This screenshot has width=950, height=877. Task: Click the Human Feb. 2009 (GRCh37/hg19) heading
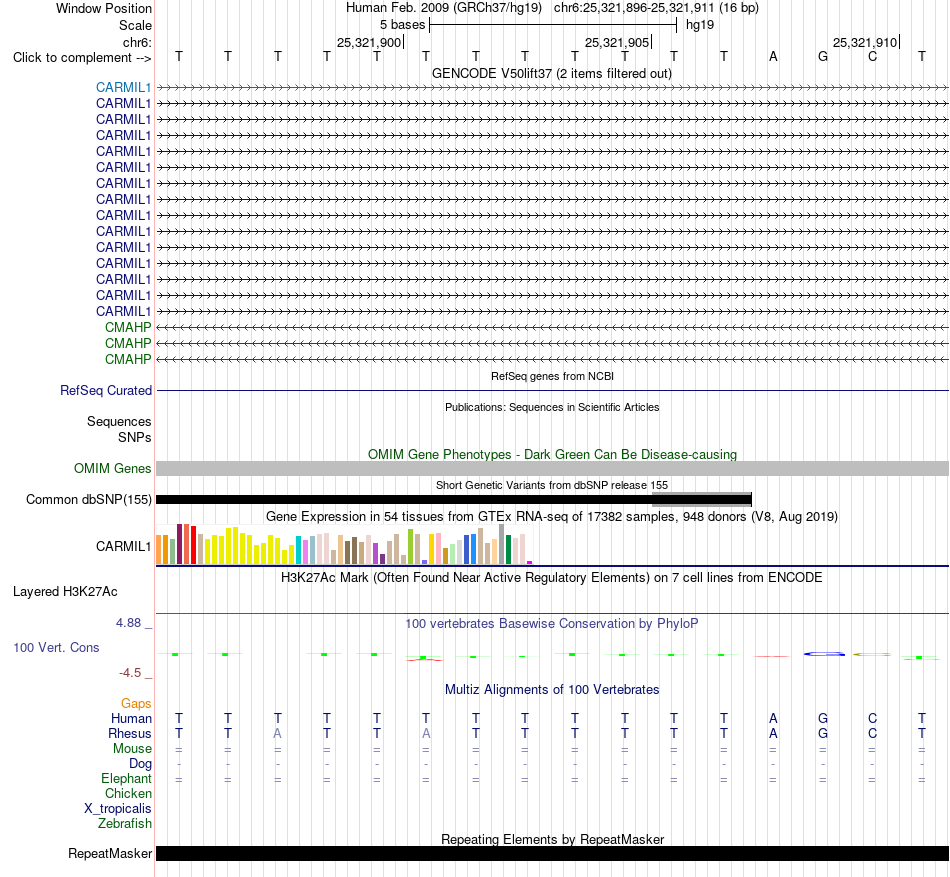(443, 8)
